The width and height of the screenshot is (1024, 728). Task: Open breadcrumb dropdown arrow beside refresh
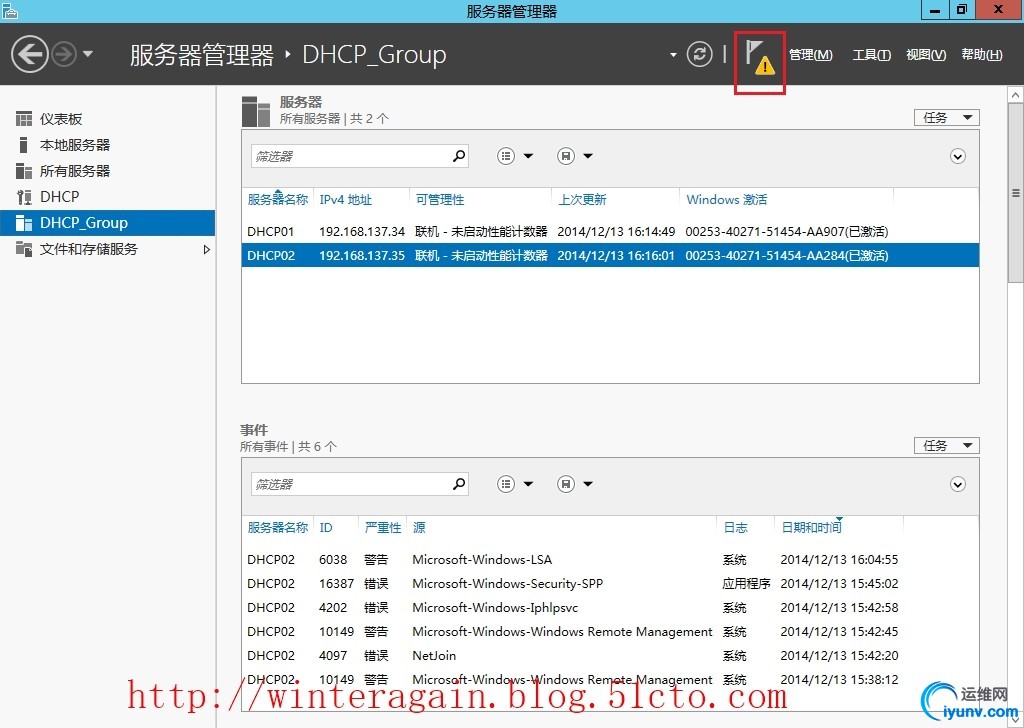[x=673, y=55]
